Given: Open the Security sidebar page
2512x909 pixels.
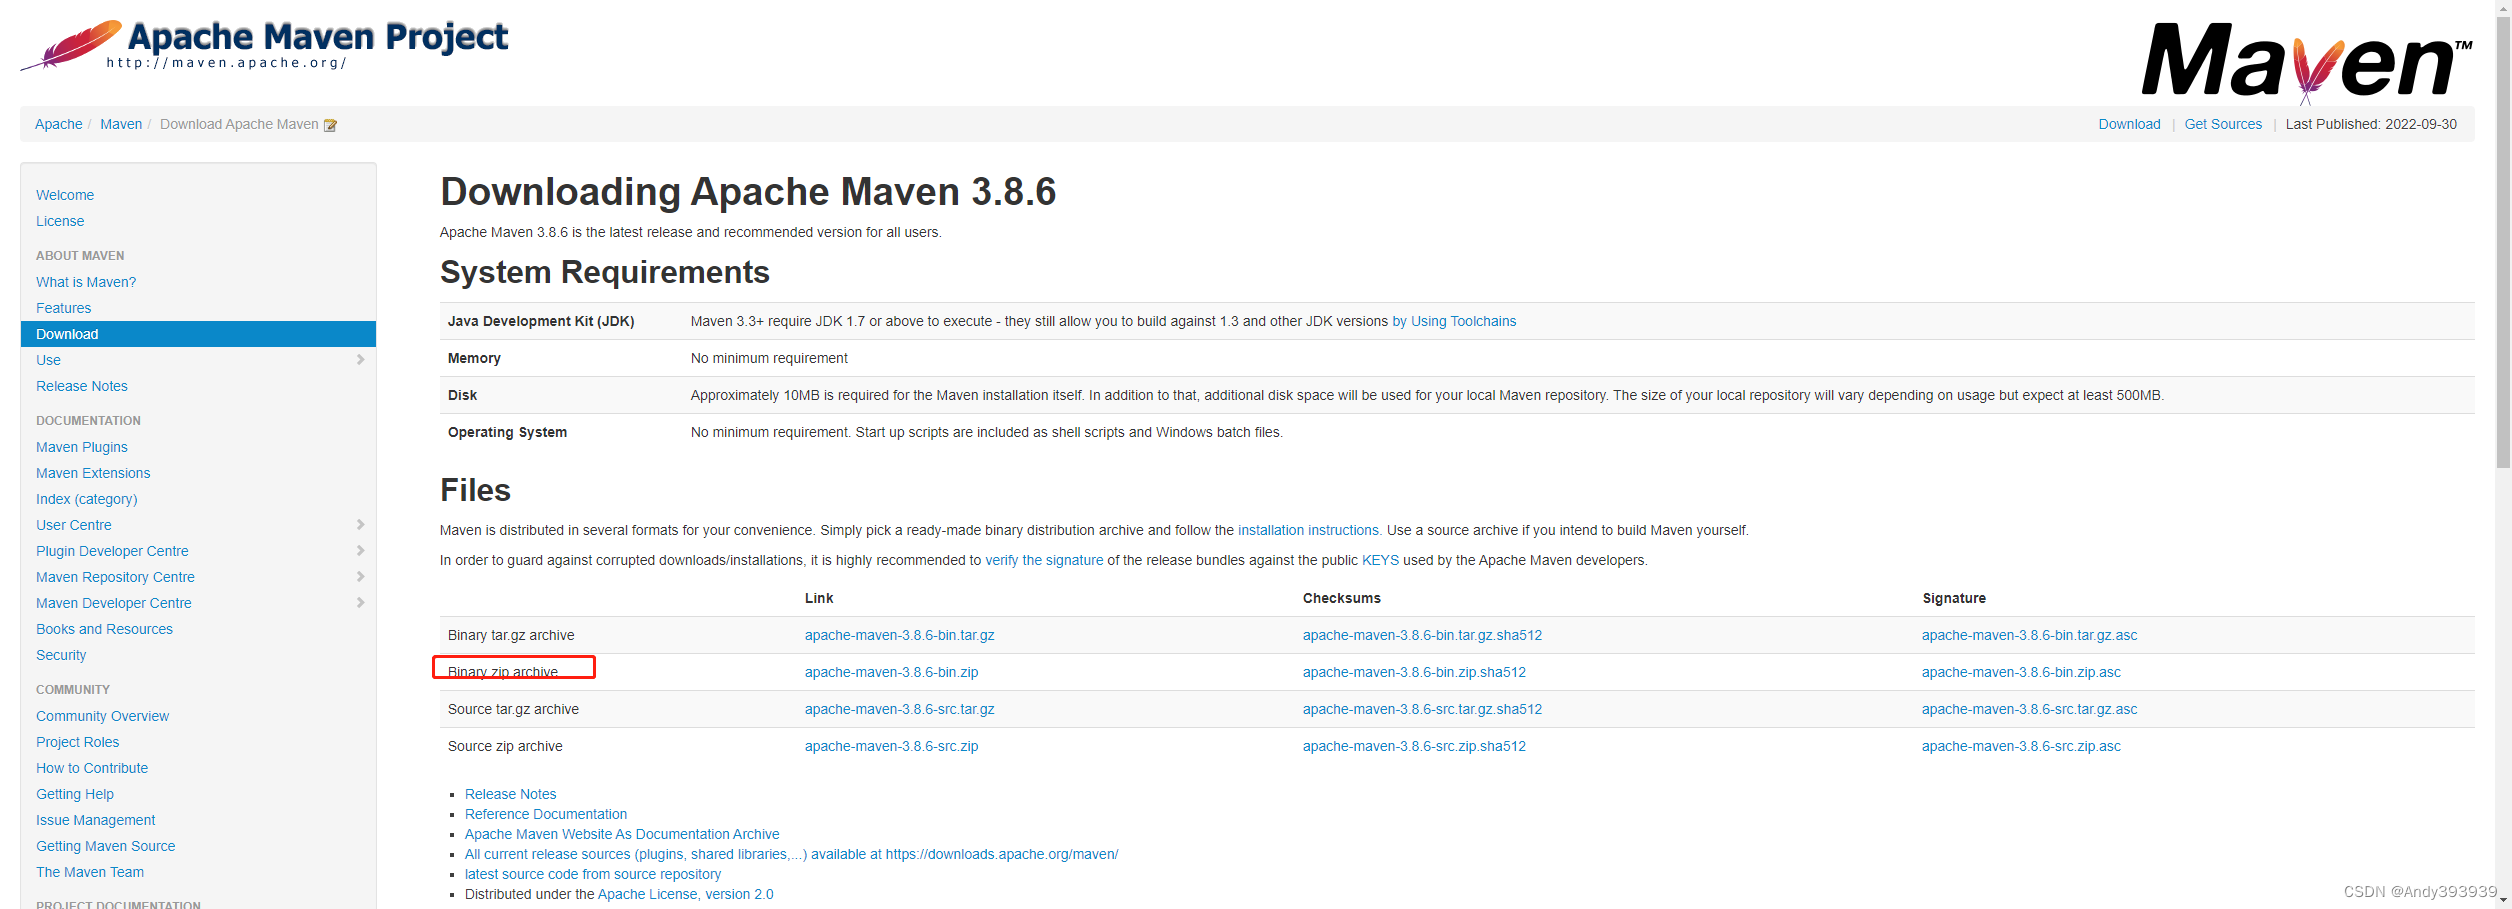Looking at the screenshot, I should click(61, 654).
